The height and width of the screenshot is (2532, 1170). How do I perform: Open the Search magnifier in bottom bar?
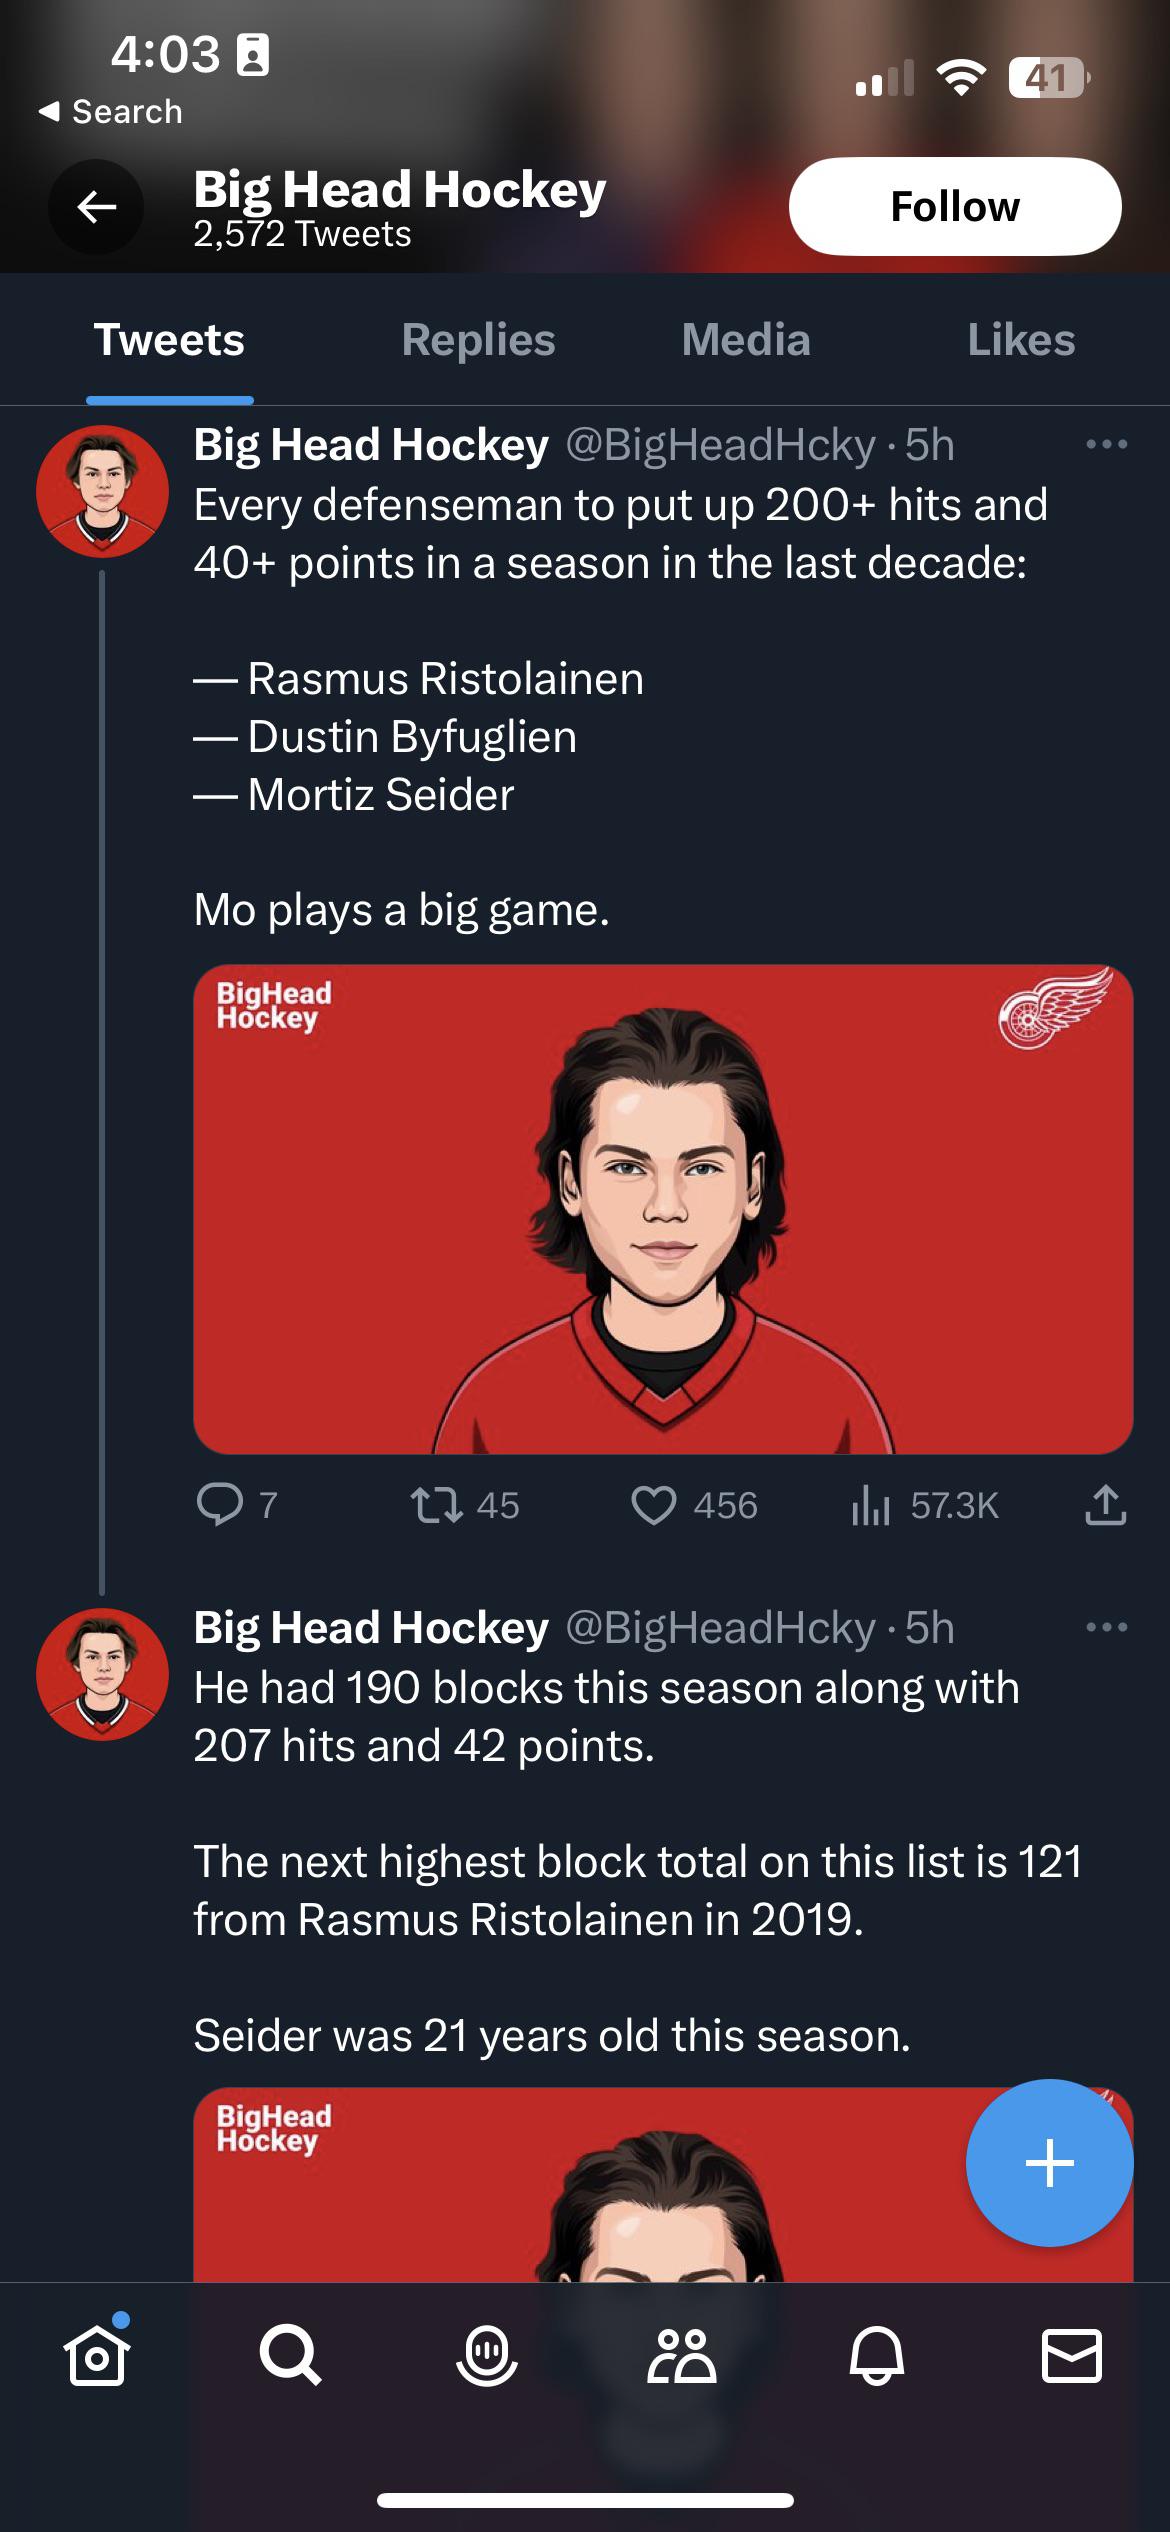[290, 2356]
